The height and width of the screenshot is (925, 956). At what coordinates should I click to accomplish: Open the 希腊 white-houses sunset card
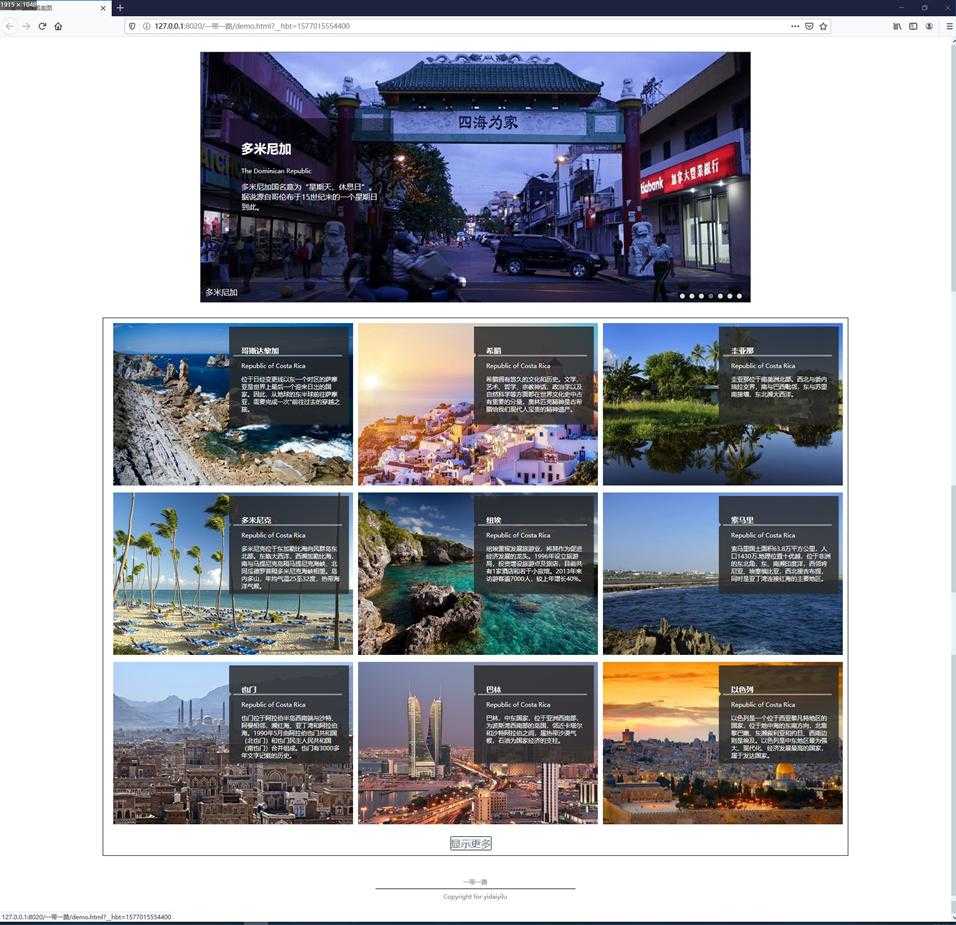[478, 404]
